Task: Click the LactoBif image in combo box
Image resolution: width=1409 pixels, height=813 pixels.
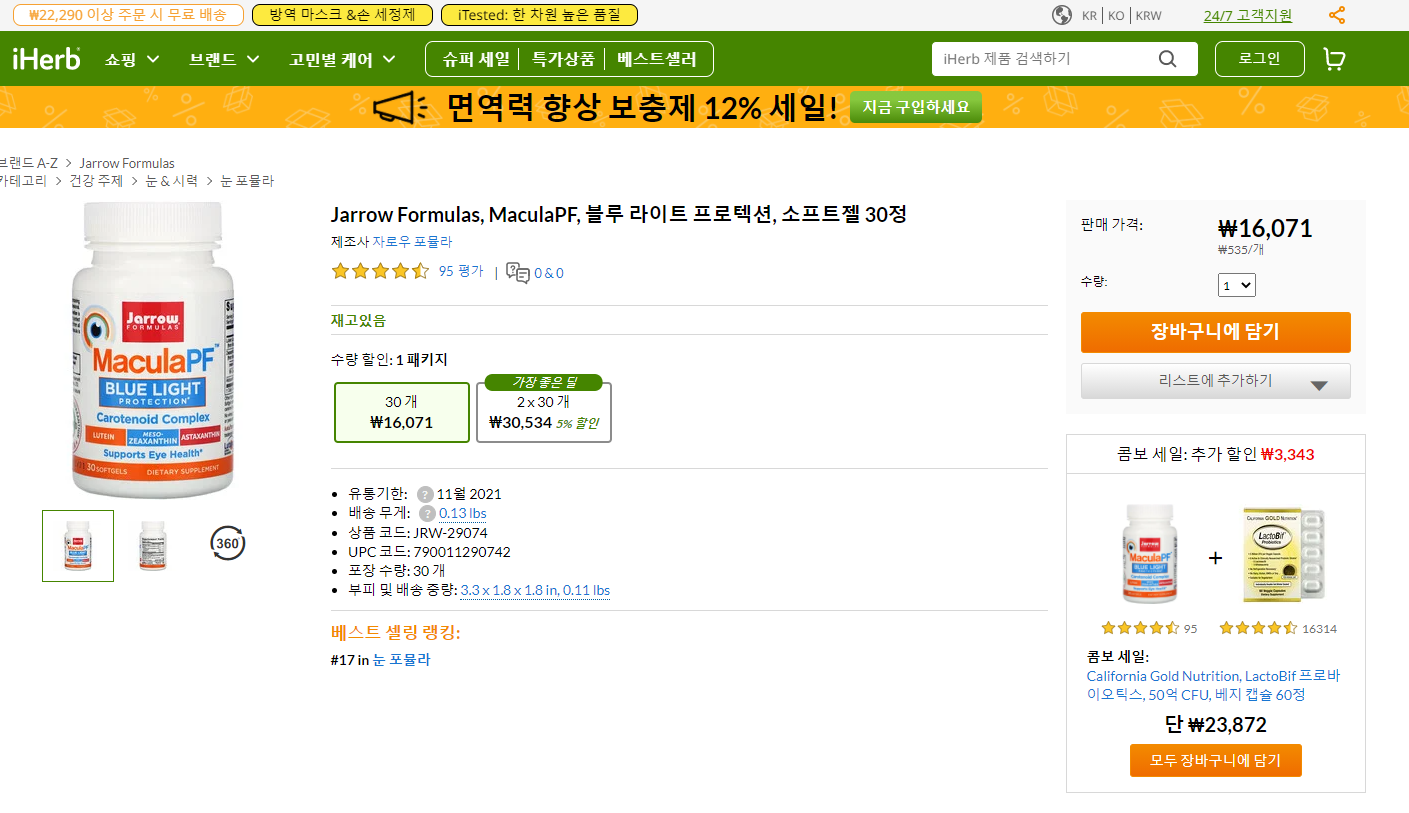Action: point(1284,554)
